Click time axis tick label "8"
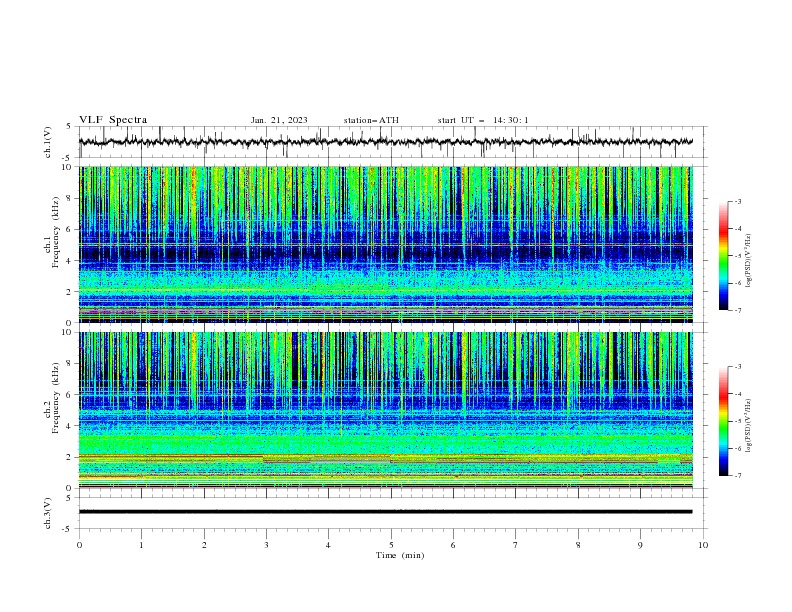 [578, 545]
